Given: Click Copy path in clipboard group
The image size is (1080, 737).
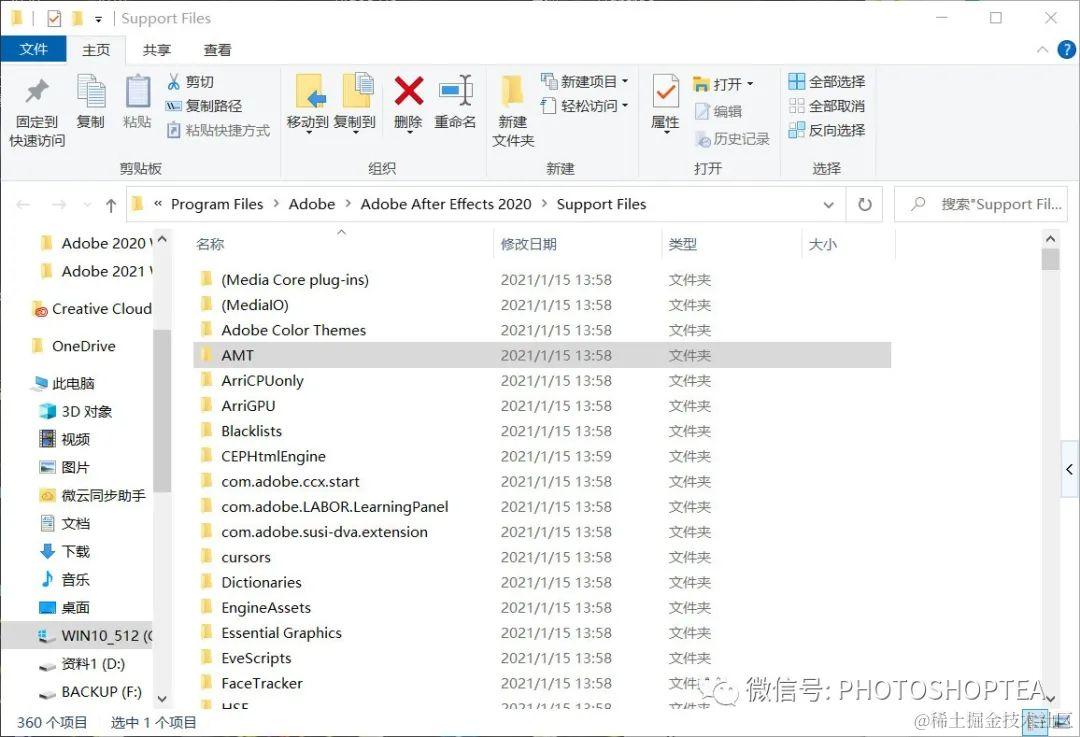Looking at the screenshot, I should [204, 106].
